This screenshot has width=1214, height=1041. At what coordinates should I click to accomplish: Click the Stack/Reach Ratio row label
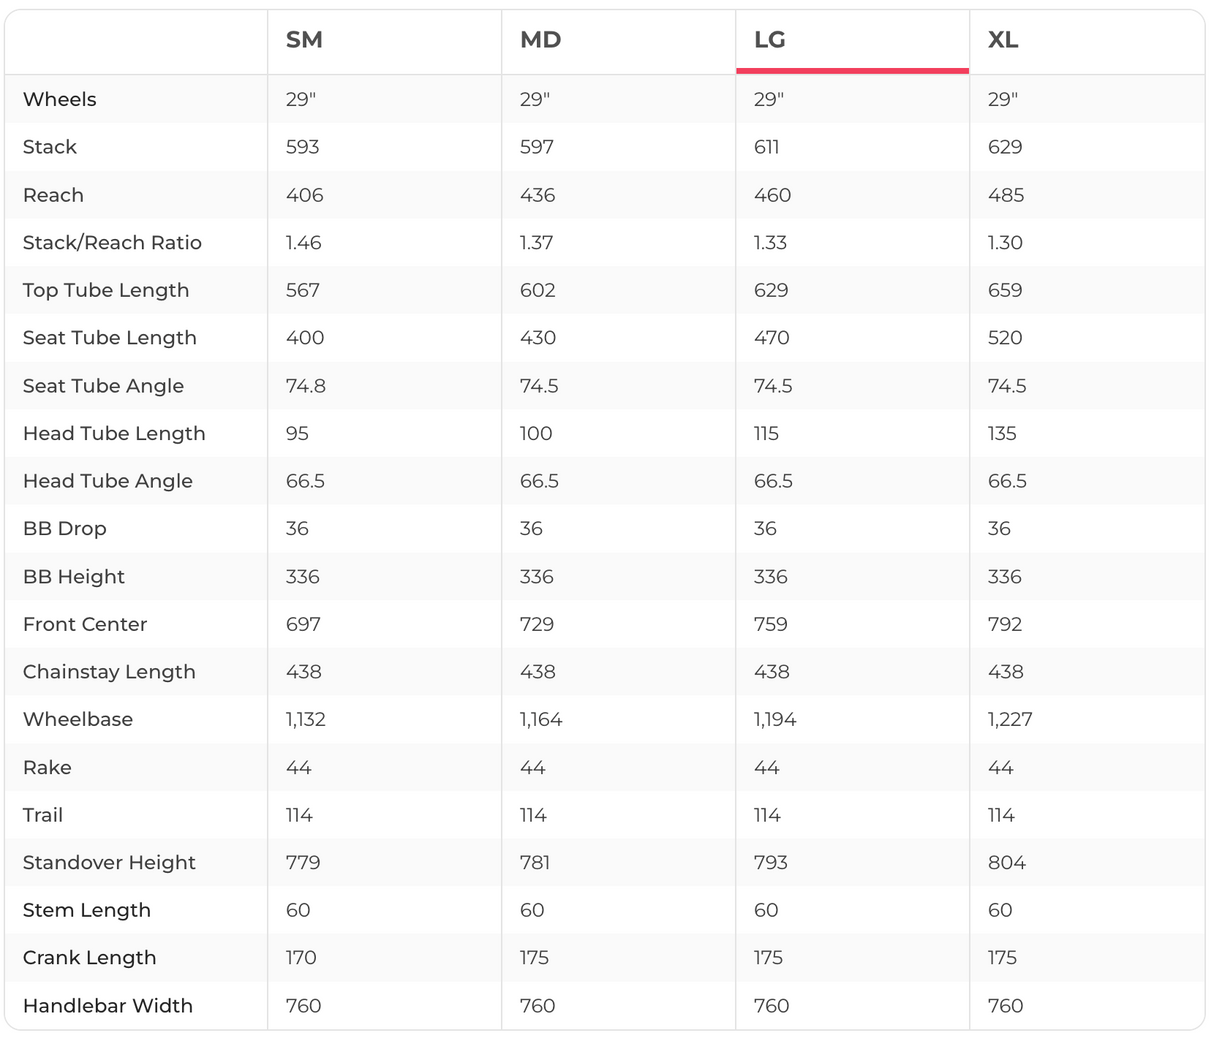[x=112, y=243]
